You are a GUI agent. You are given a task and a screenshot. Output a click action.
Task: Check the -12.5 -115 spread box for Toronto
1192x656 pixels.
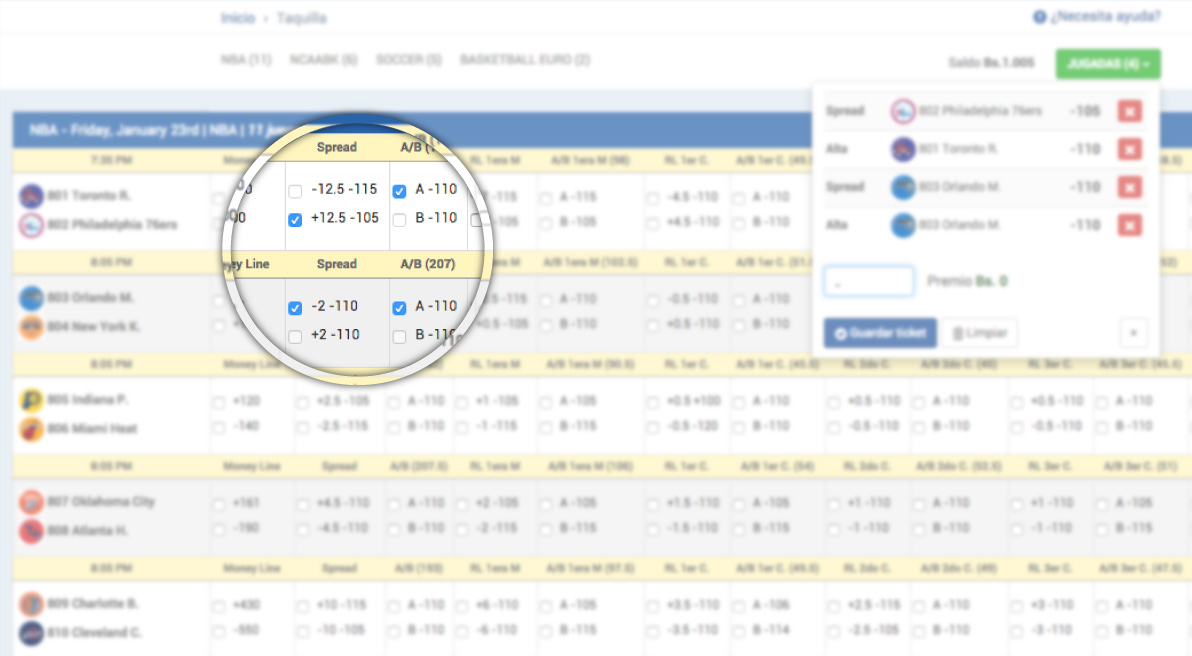(295, 191)
